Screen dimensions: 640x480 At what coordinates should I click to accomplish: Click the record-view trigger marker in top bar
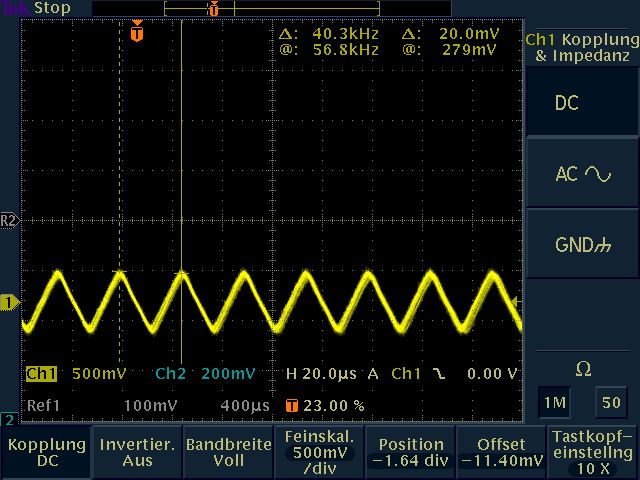pos(213,8)
